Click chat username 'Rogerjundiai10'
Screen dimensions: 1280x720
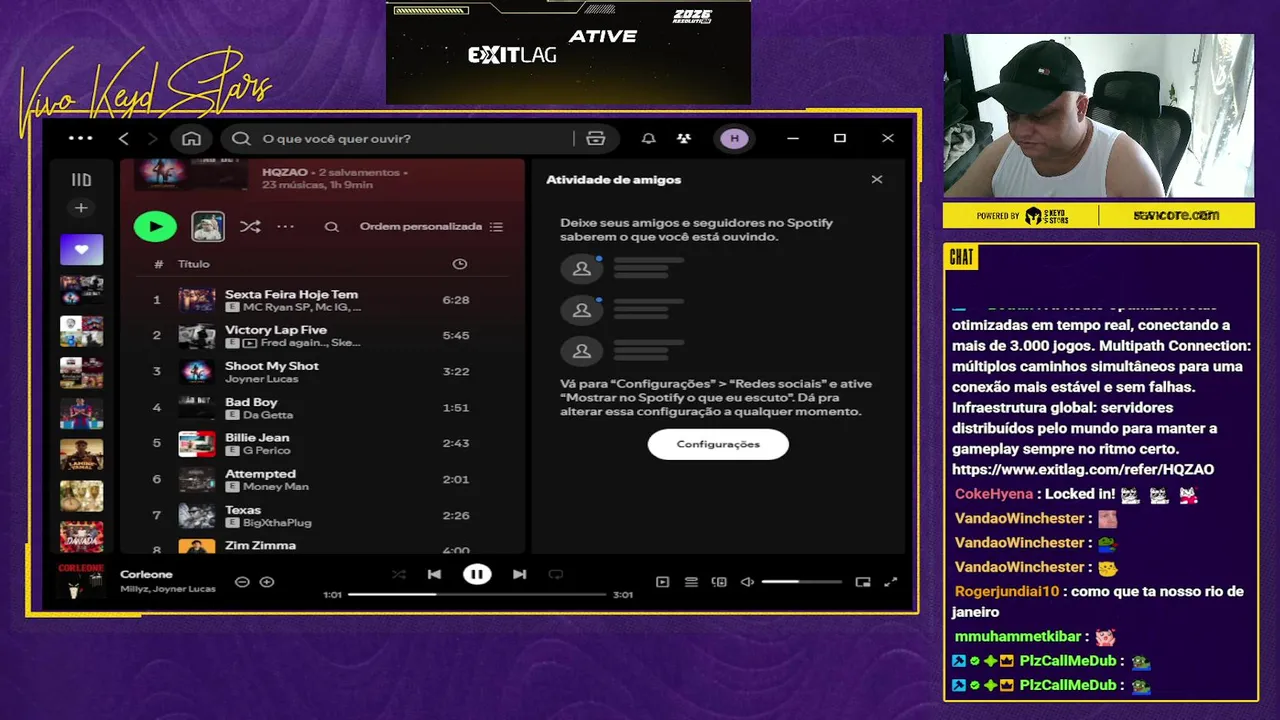pyautogui.click(x=1007, y=591)
